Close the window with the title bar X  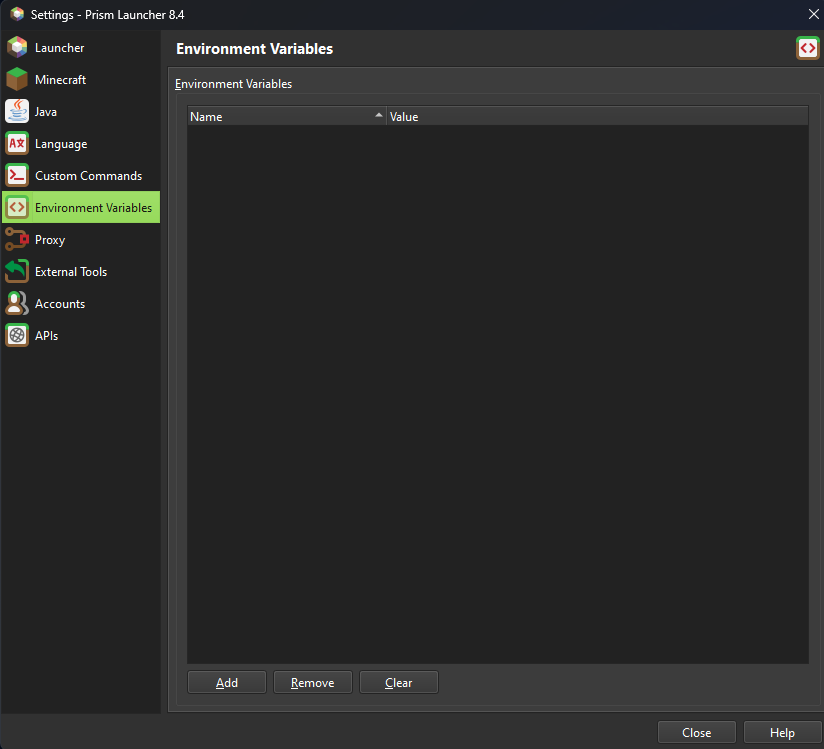tap(813, 14)
